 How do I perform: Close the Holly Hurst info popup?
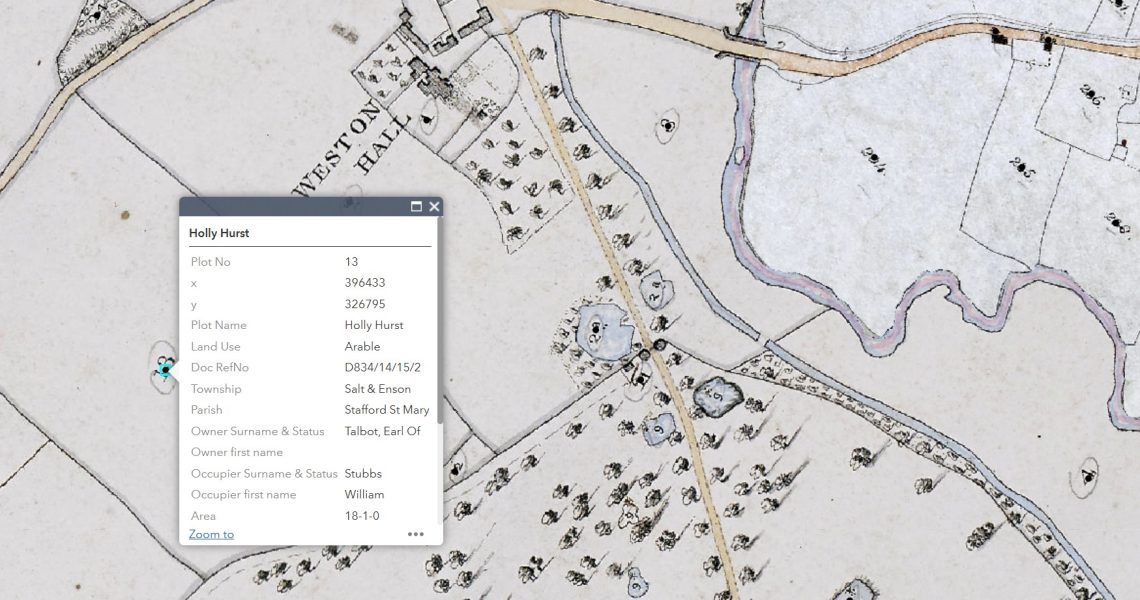coord(434,207)
